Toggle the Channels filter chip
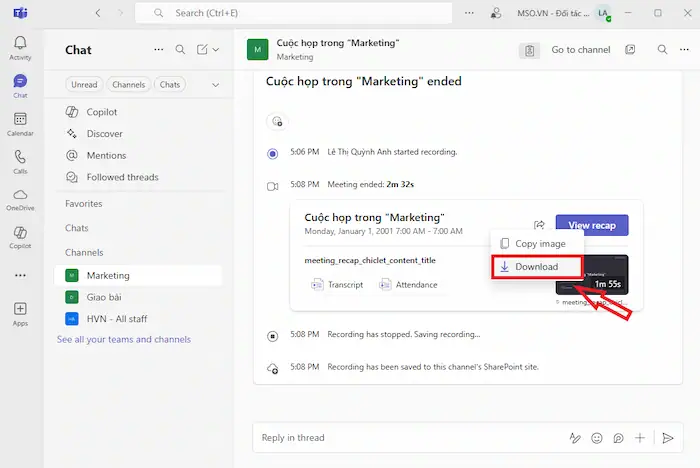 tap(128, 85)
